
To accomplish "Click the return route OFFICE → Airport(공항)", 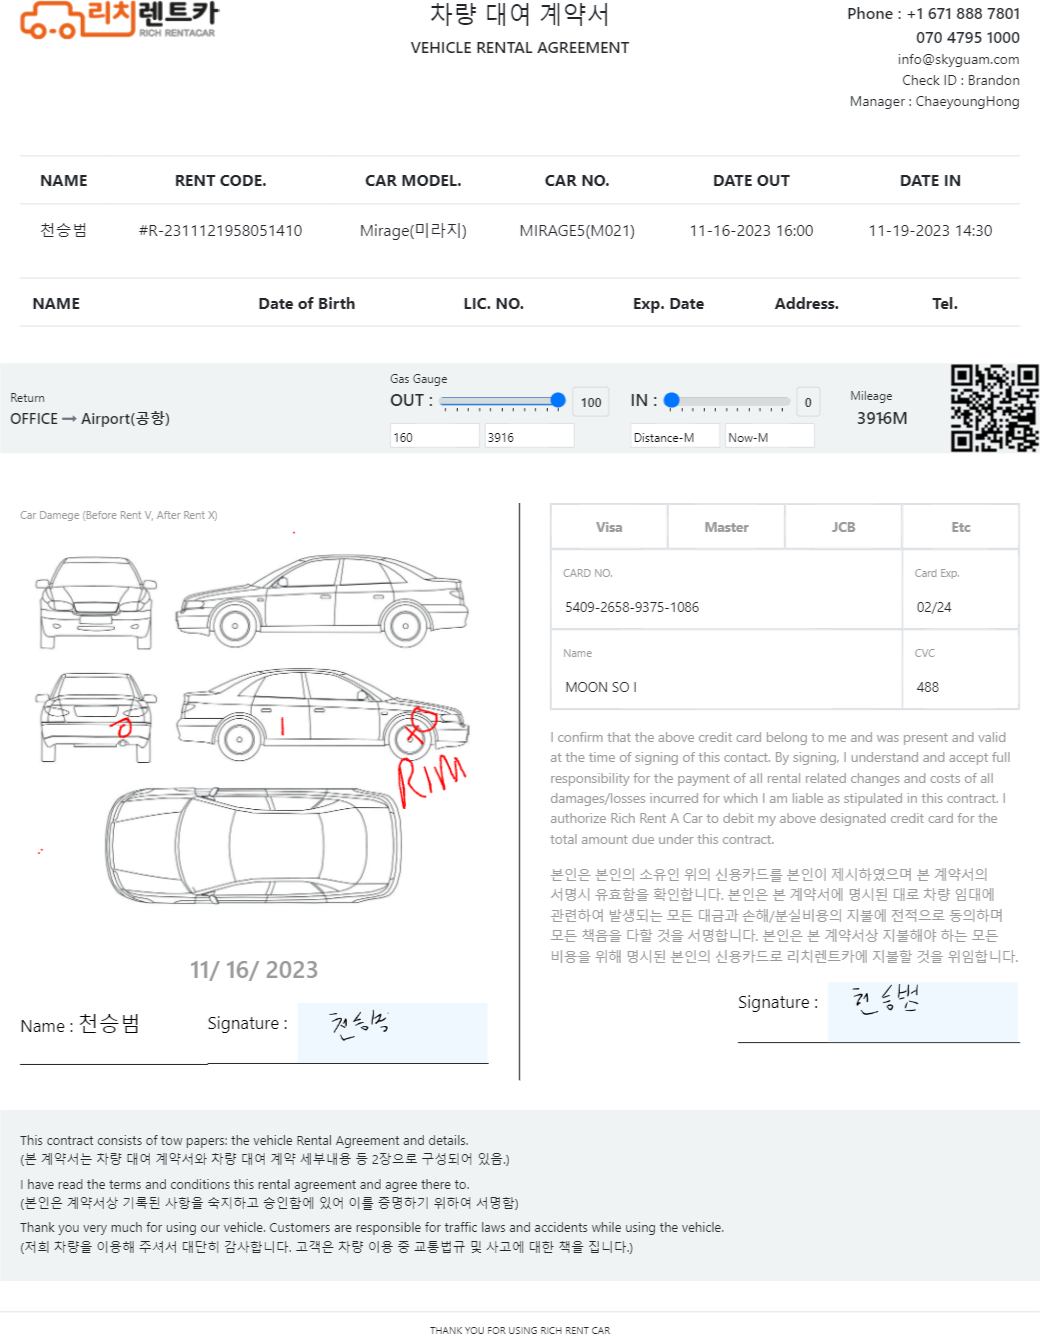I will (90, 419).
